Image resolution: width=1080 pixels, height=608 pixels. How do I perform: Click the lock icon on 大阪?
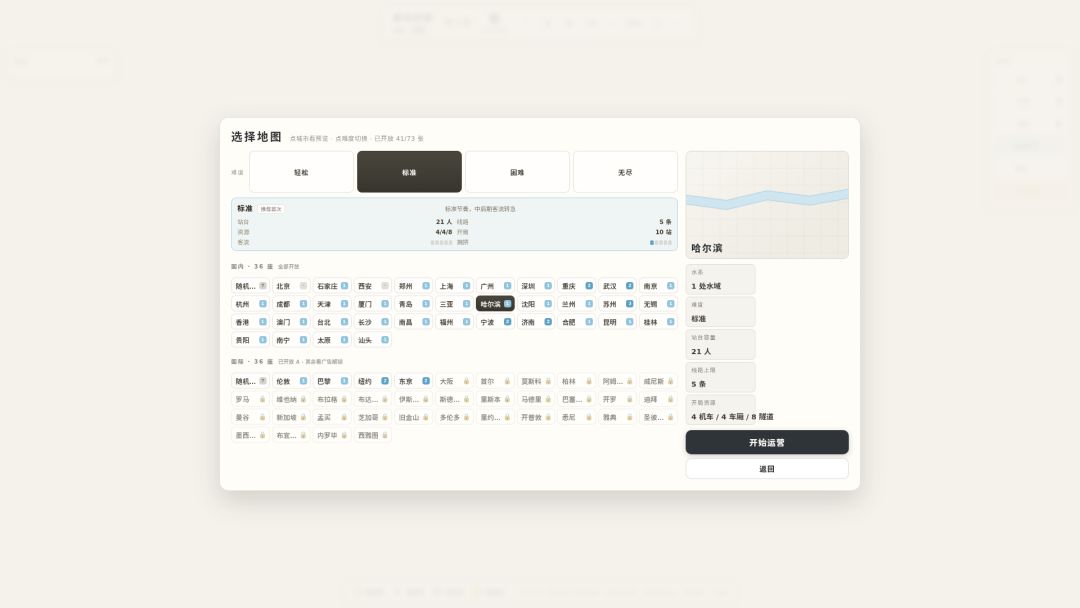pyautogui.click(x=466, y=381)
